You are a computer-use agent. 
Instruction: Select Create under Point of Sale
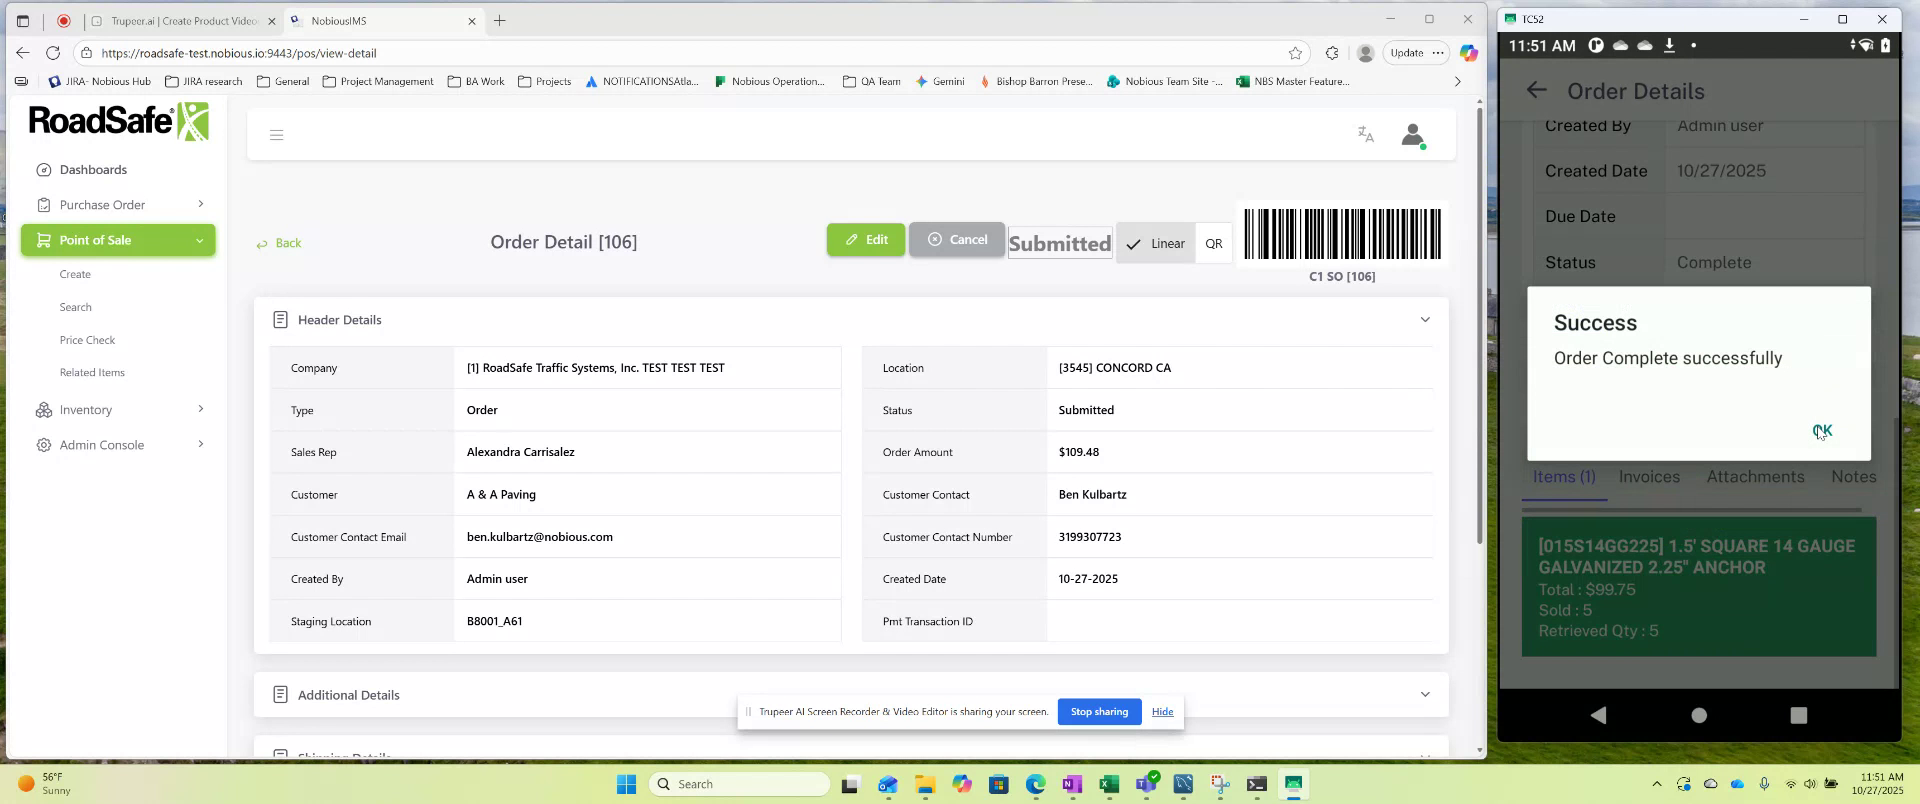pyautogui.click(x=75, y=274)
